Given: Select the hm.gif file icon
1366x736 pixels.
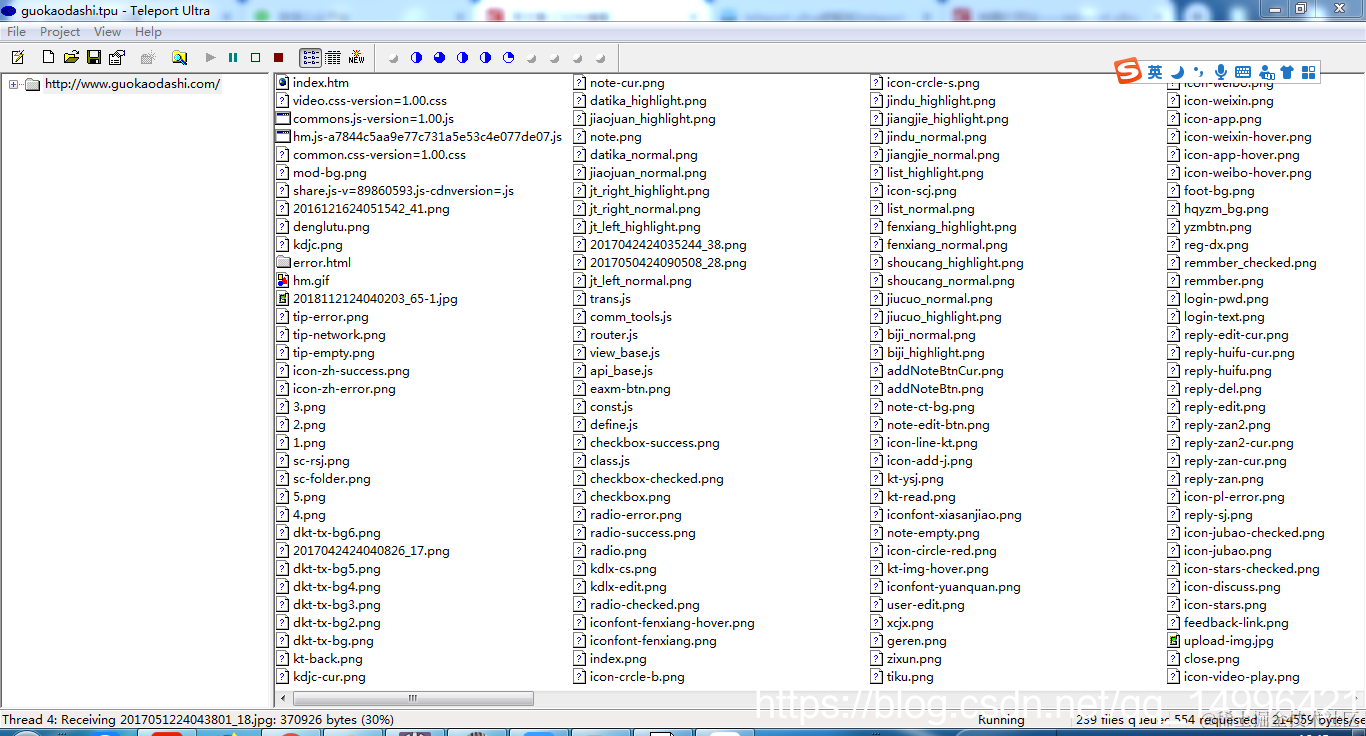Looking at the screenshot, I should click(x=283, y=281).
